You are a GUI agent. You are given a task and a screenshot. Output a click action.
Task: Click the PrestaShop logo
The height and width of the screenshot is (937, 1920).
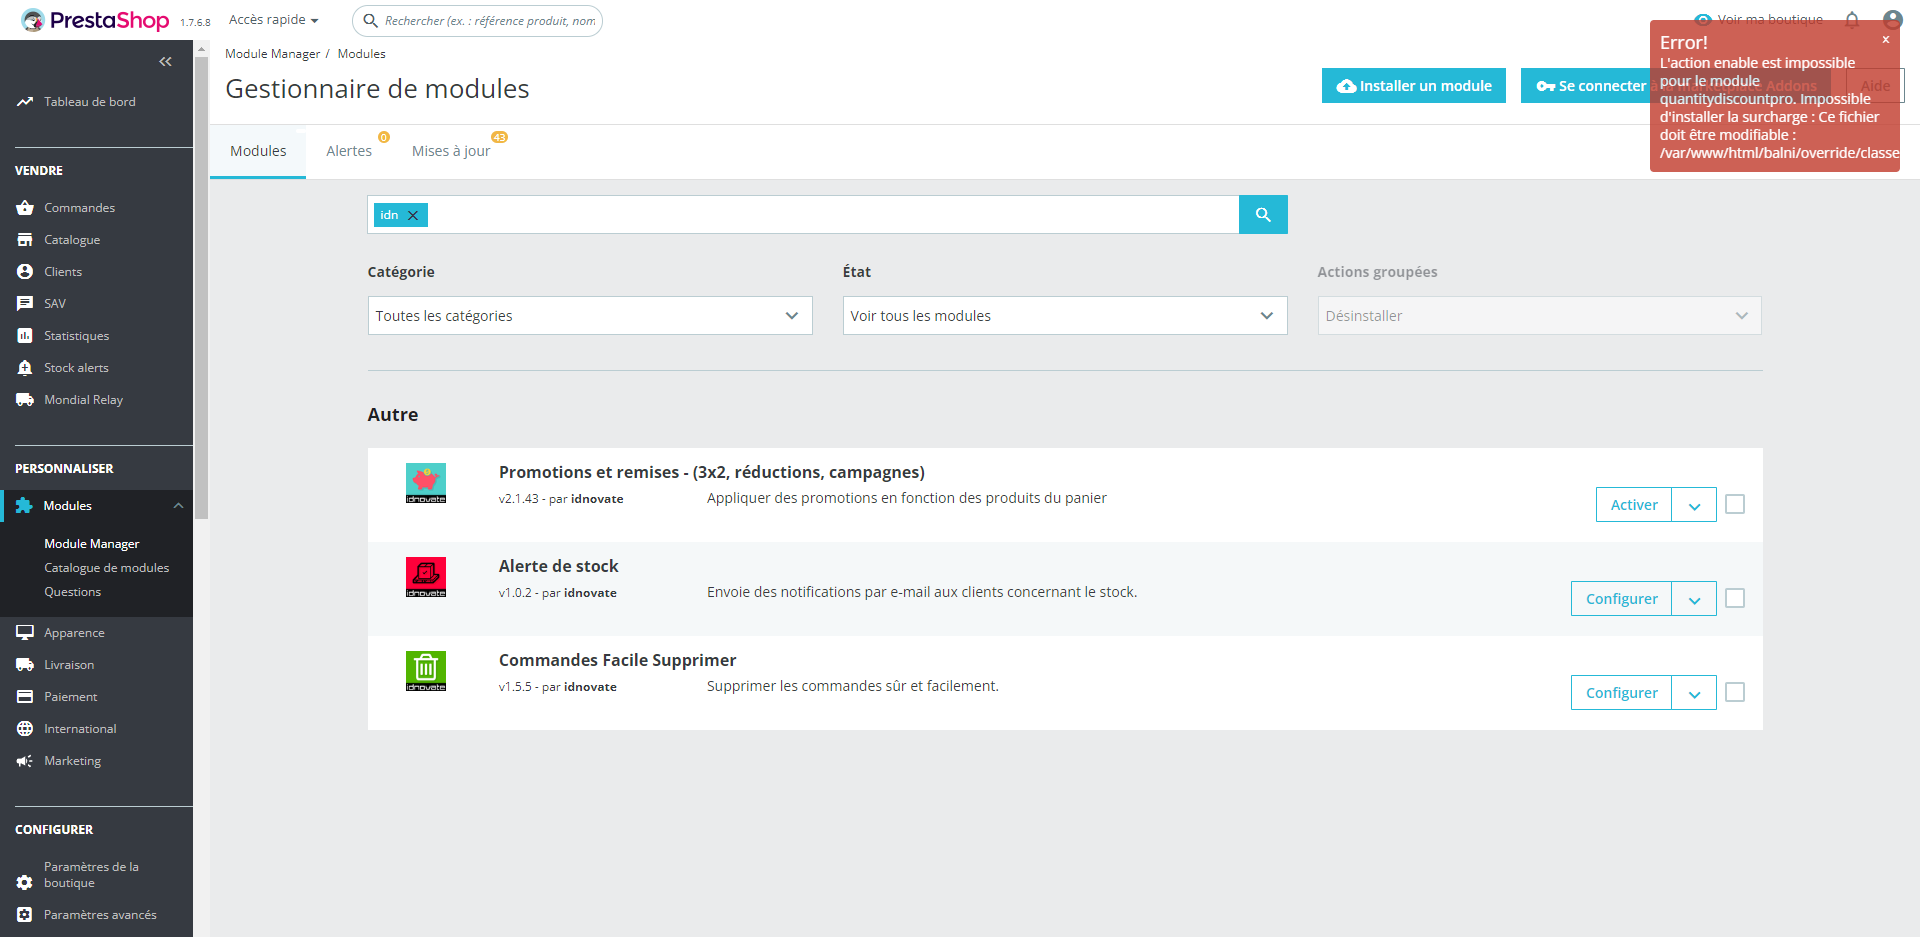click(95, 20)
